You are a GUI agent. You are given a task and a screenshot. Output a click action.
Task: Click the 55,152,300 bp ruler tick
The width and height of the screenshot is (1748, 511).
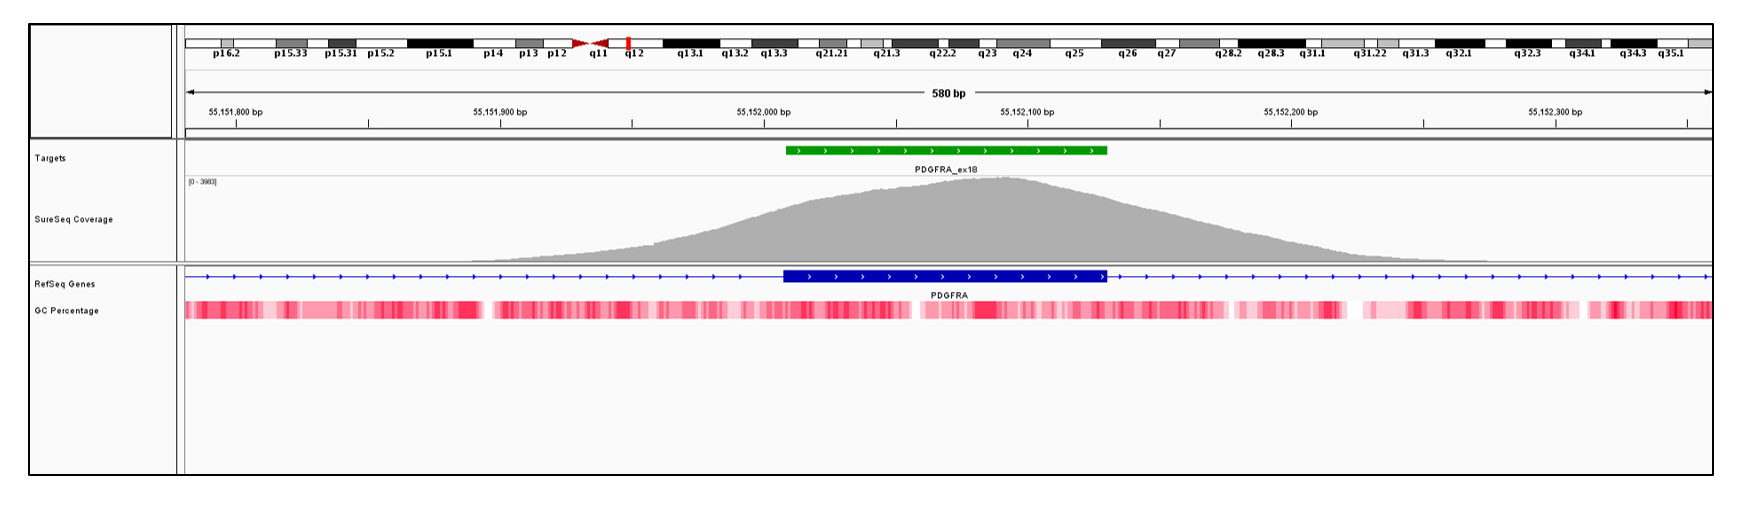[1555, 112]
